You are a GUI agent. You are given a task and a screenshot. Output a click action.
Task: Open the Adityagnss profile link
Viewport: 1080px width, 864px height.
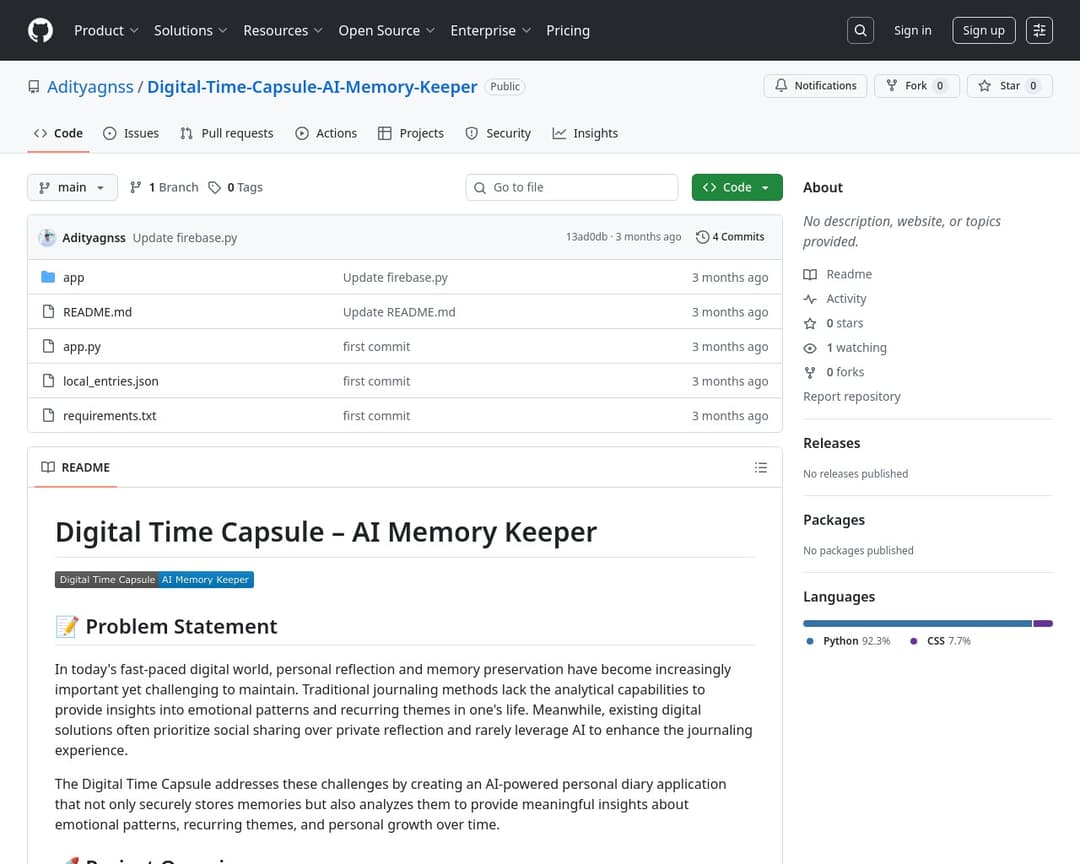[x=90, y=87]
